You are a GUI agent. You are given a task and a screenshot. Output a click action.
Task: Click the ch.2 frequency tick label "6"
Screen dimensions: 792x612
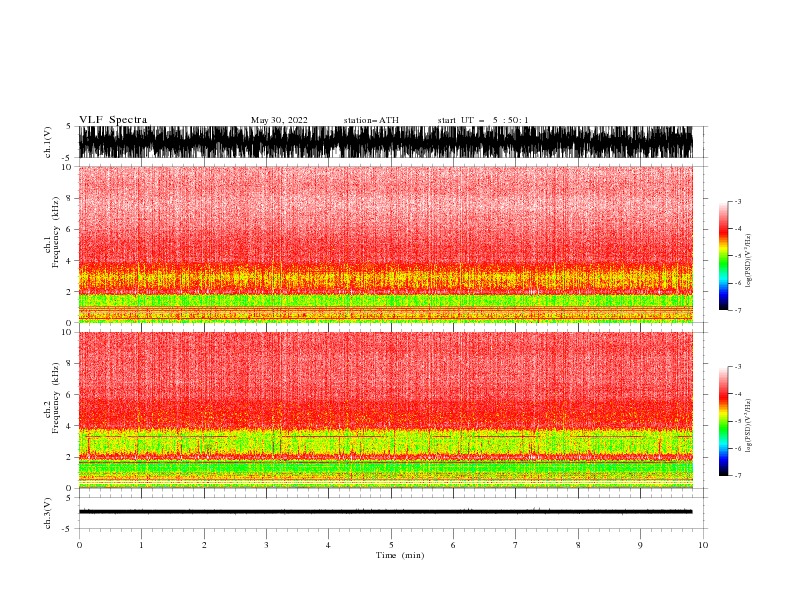tap(69, 395)
